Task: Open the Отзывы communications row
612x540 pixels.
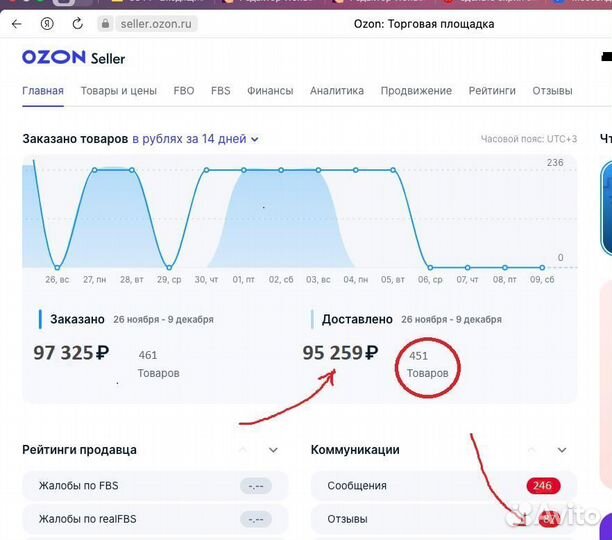Action: point(444,519)
